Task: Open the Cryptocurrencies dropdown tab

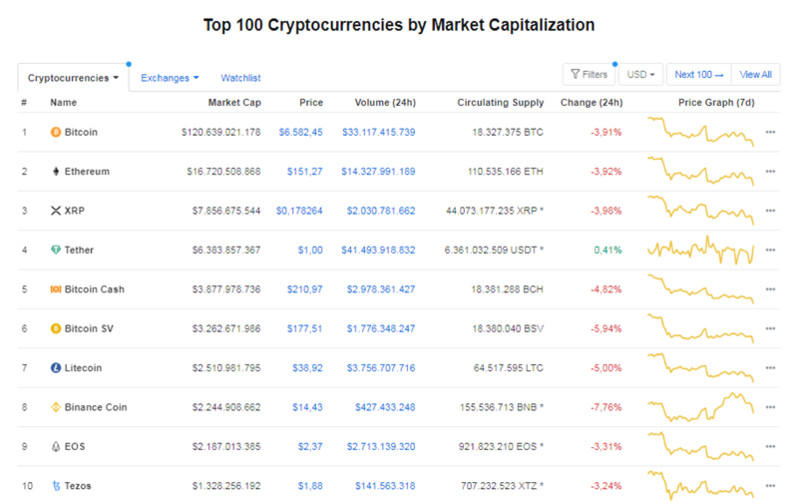Action: point(73,77)
